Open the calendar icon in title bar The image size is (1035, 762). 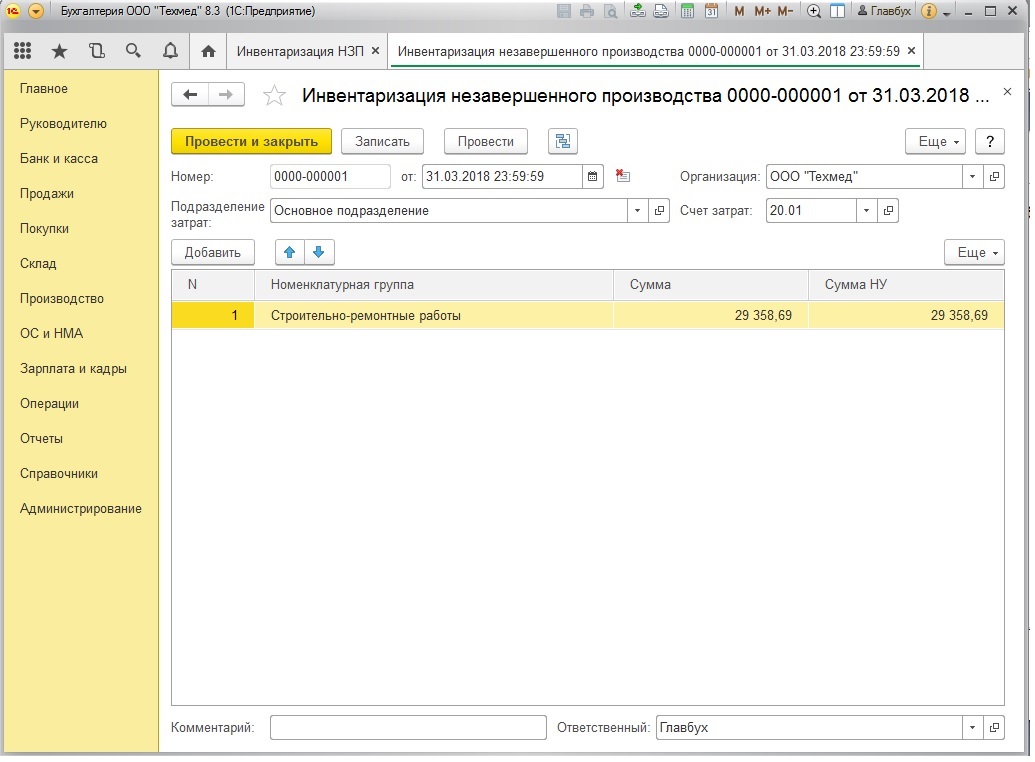(711, 11)
